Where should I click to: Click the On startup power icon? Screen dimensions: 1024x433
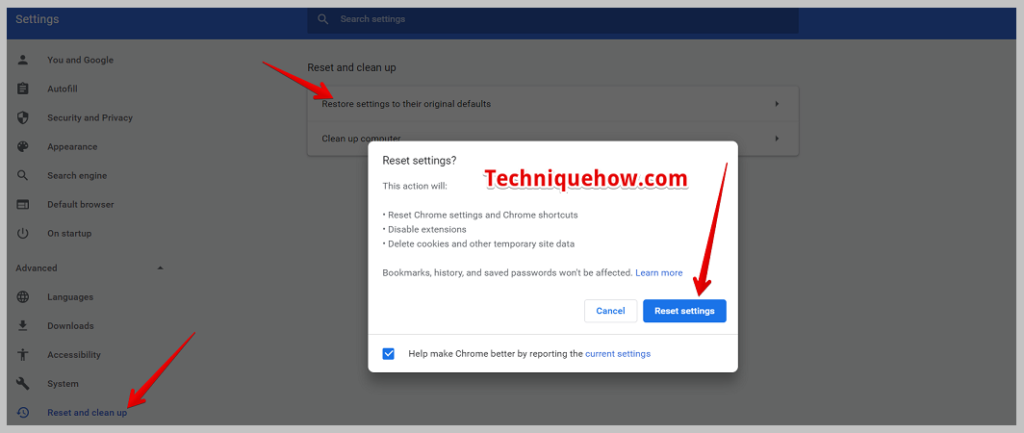[23, 233]
